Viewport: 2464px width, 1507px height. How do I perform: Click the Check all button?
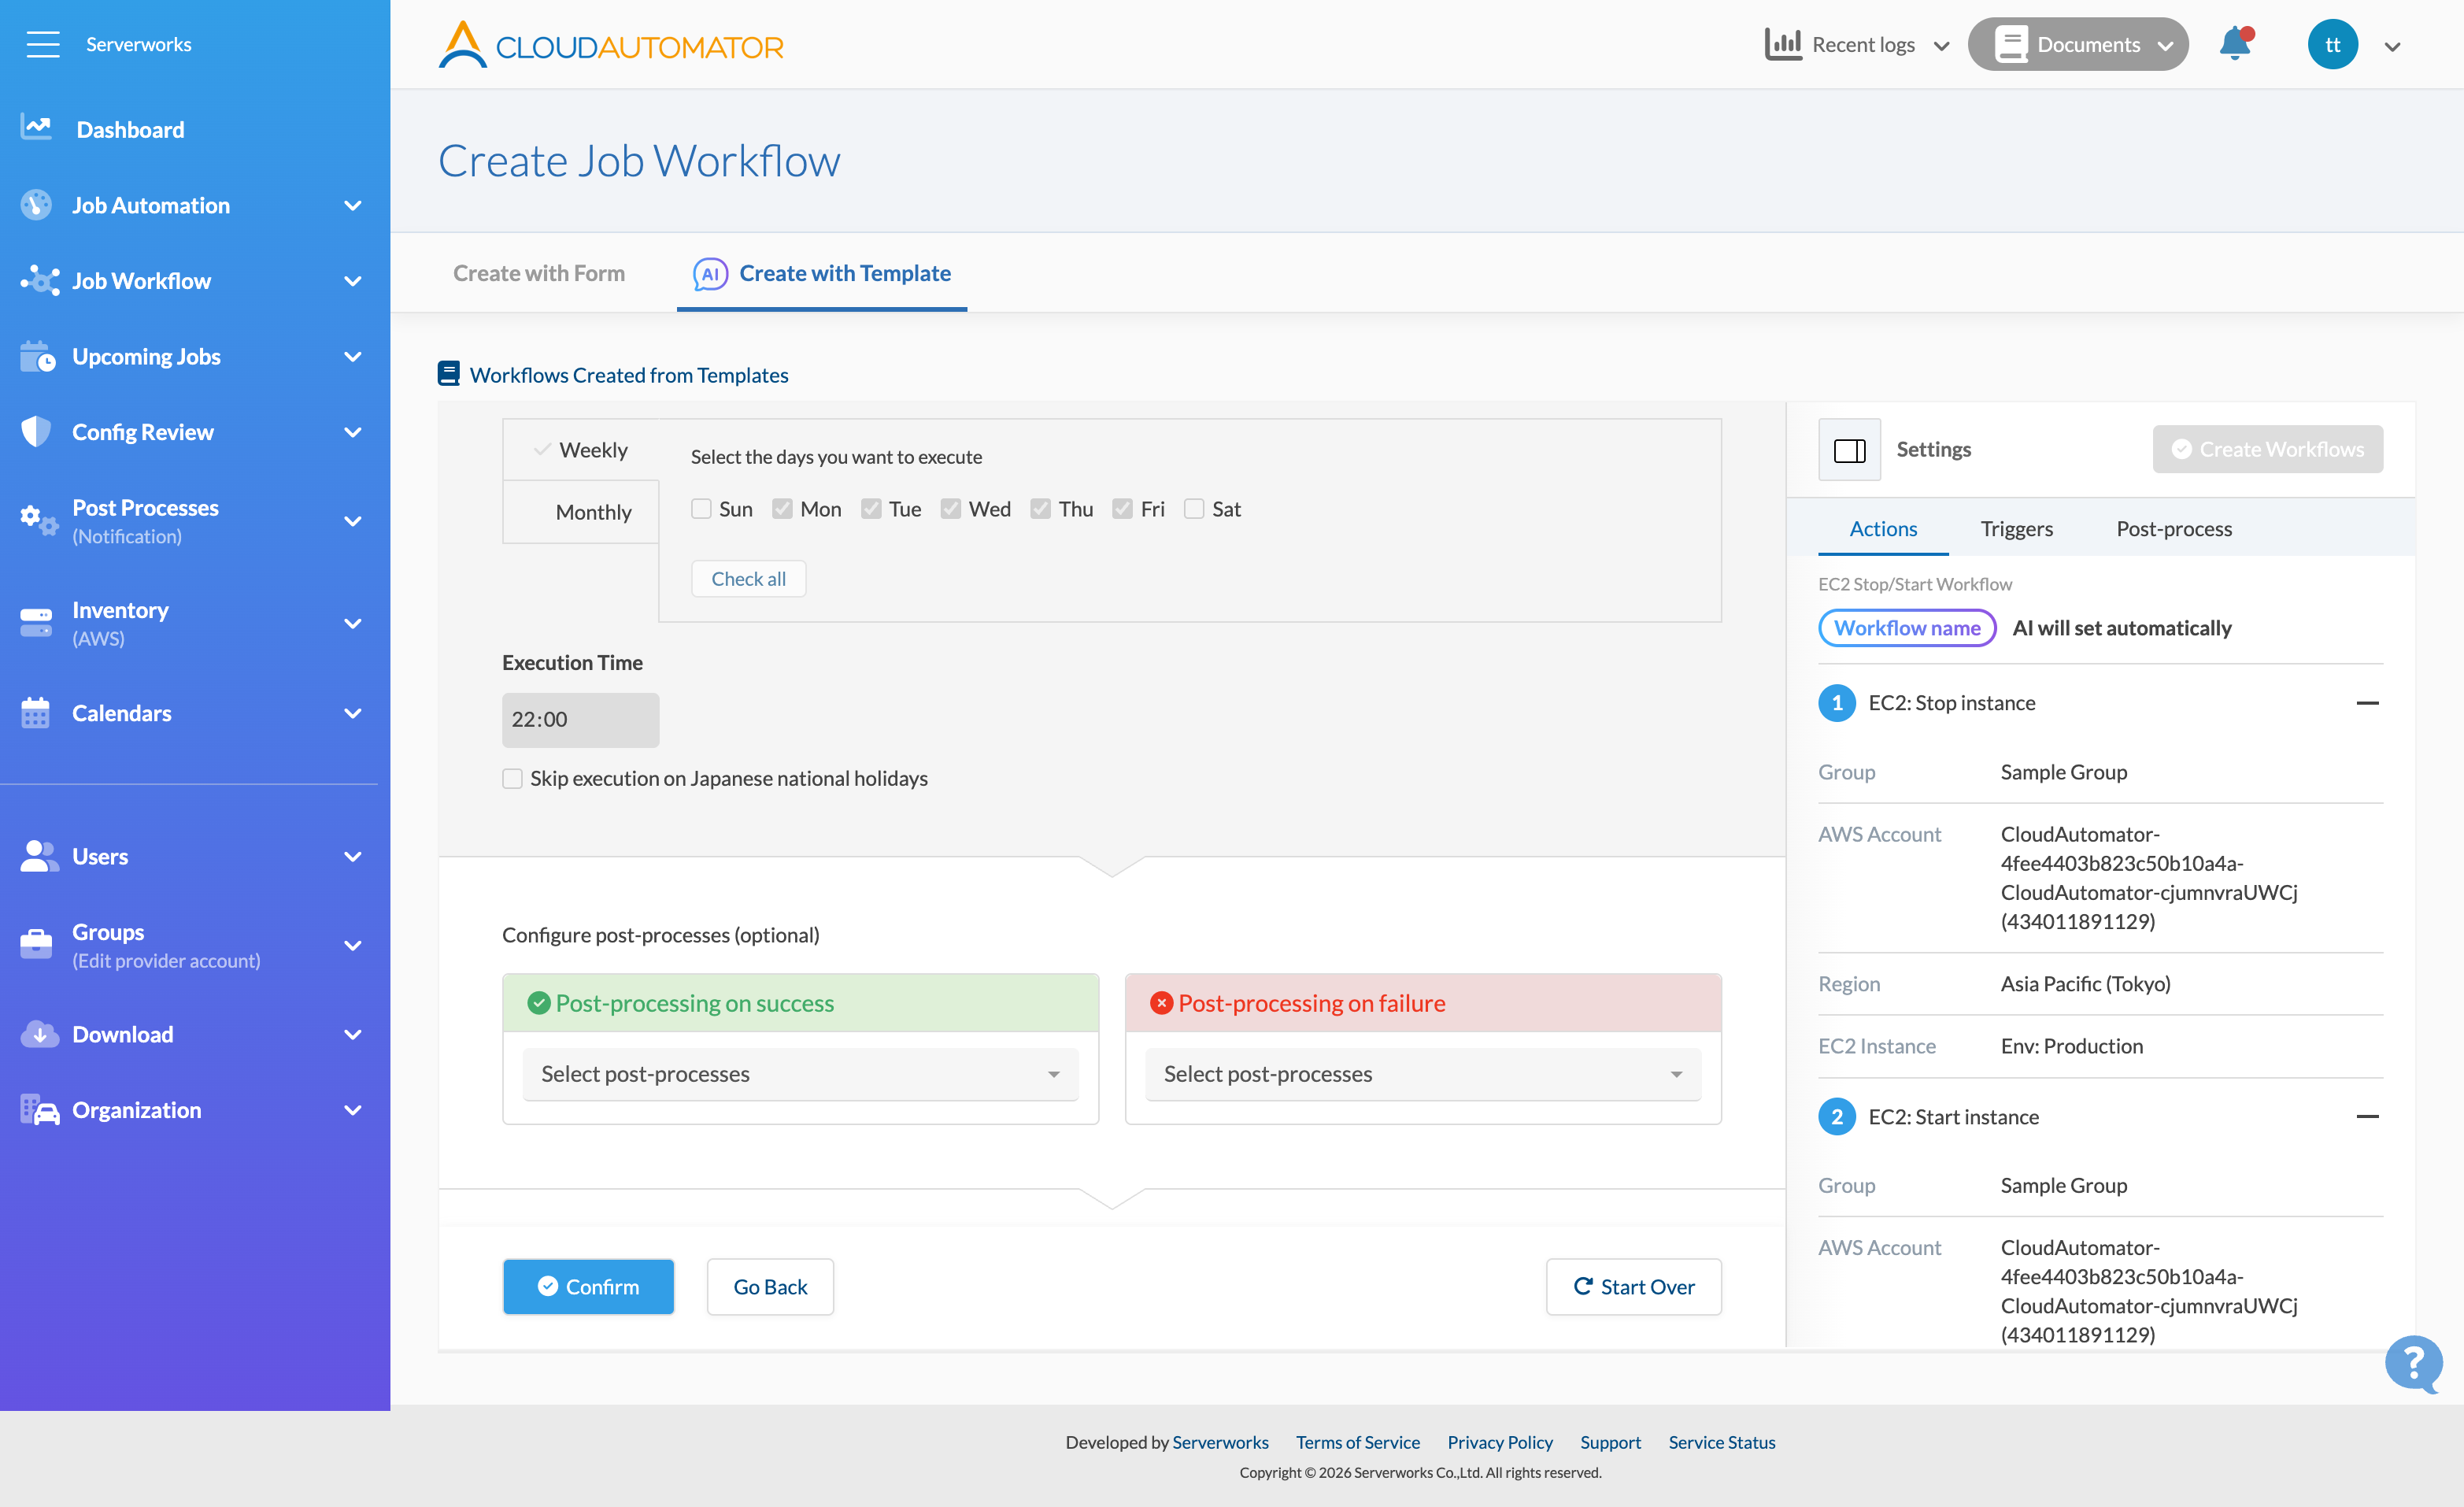[x=748, y=578]
